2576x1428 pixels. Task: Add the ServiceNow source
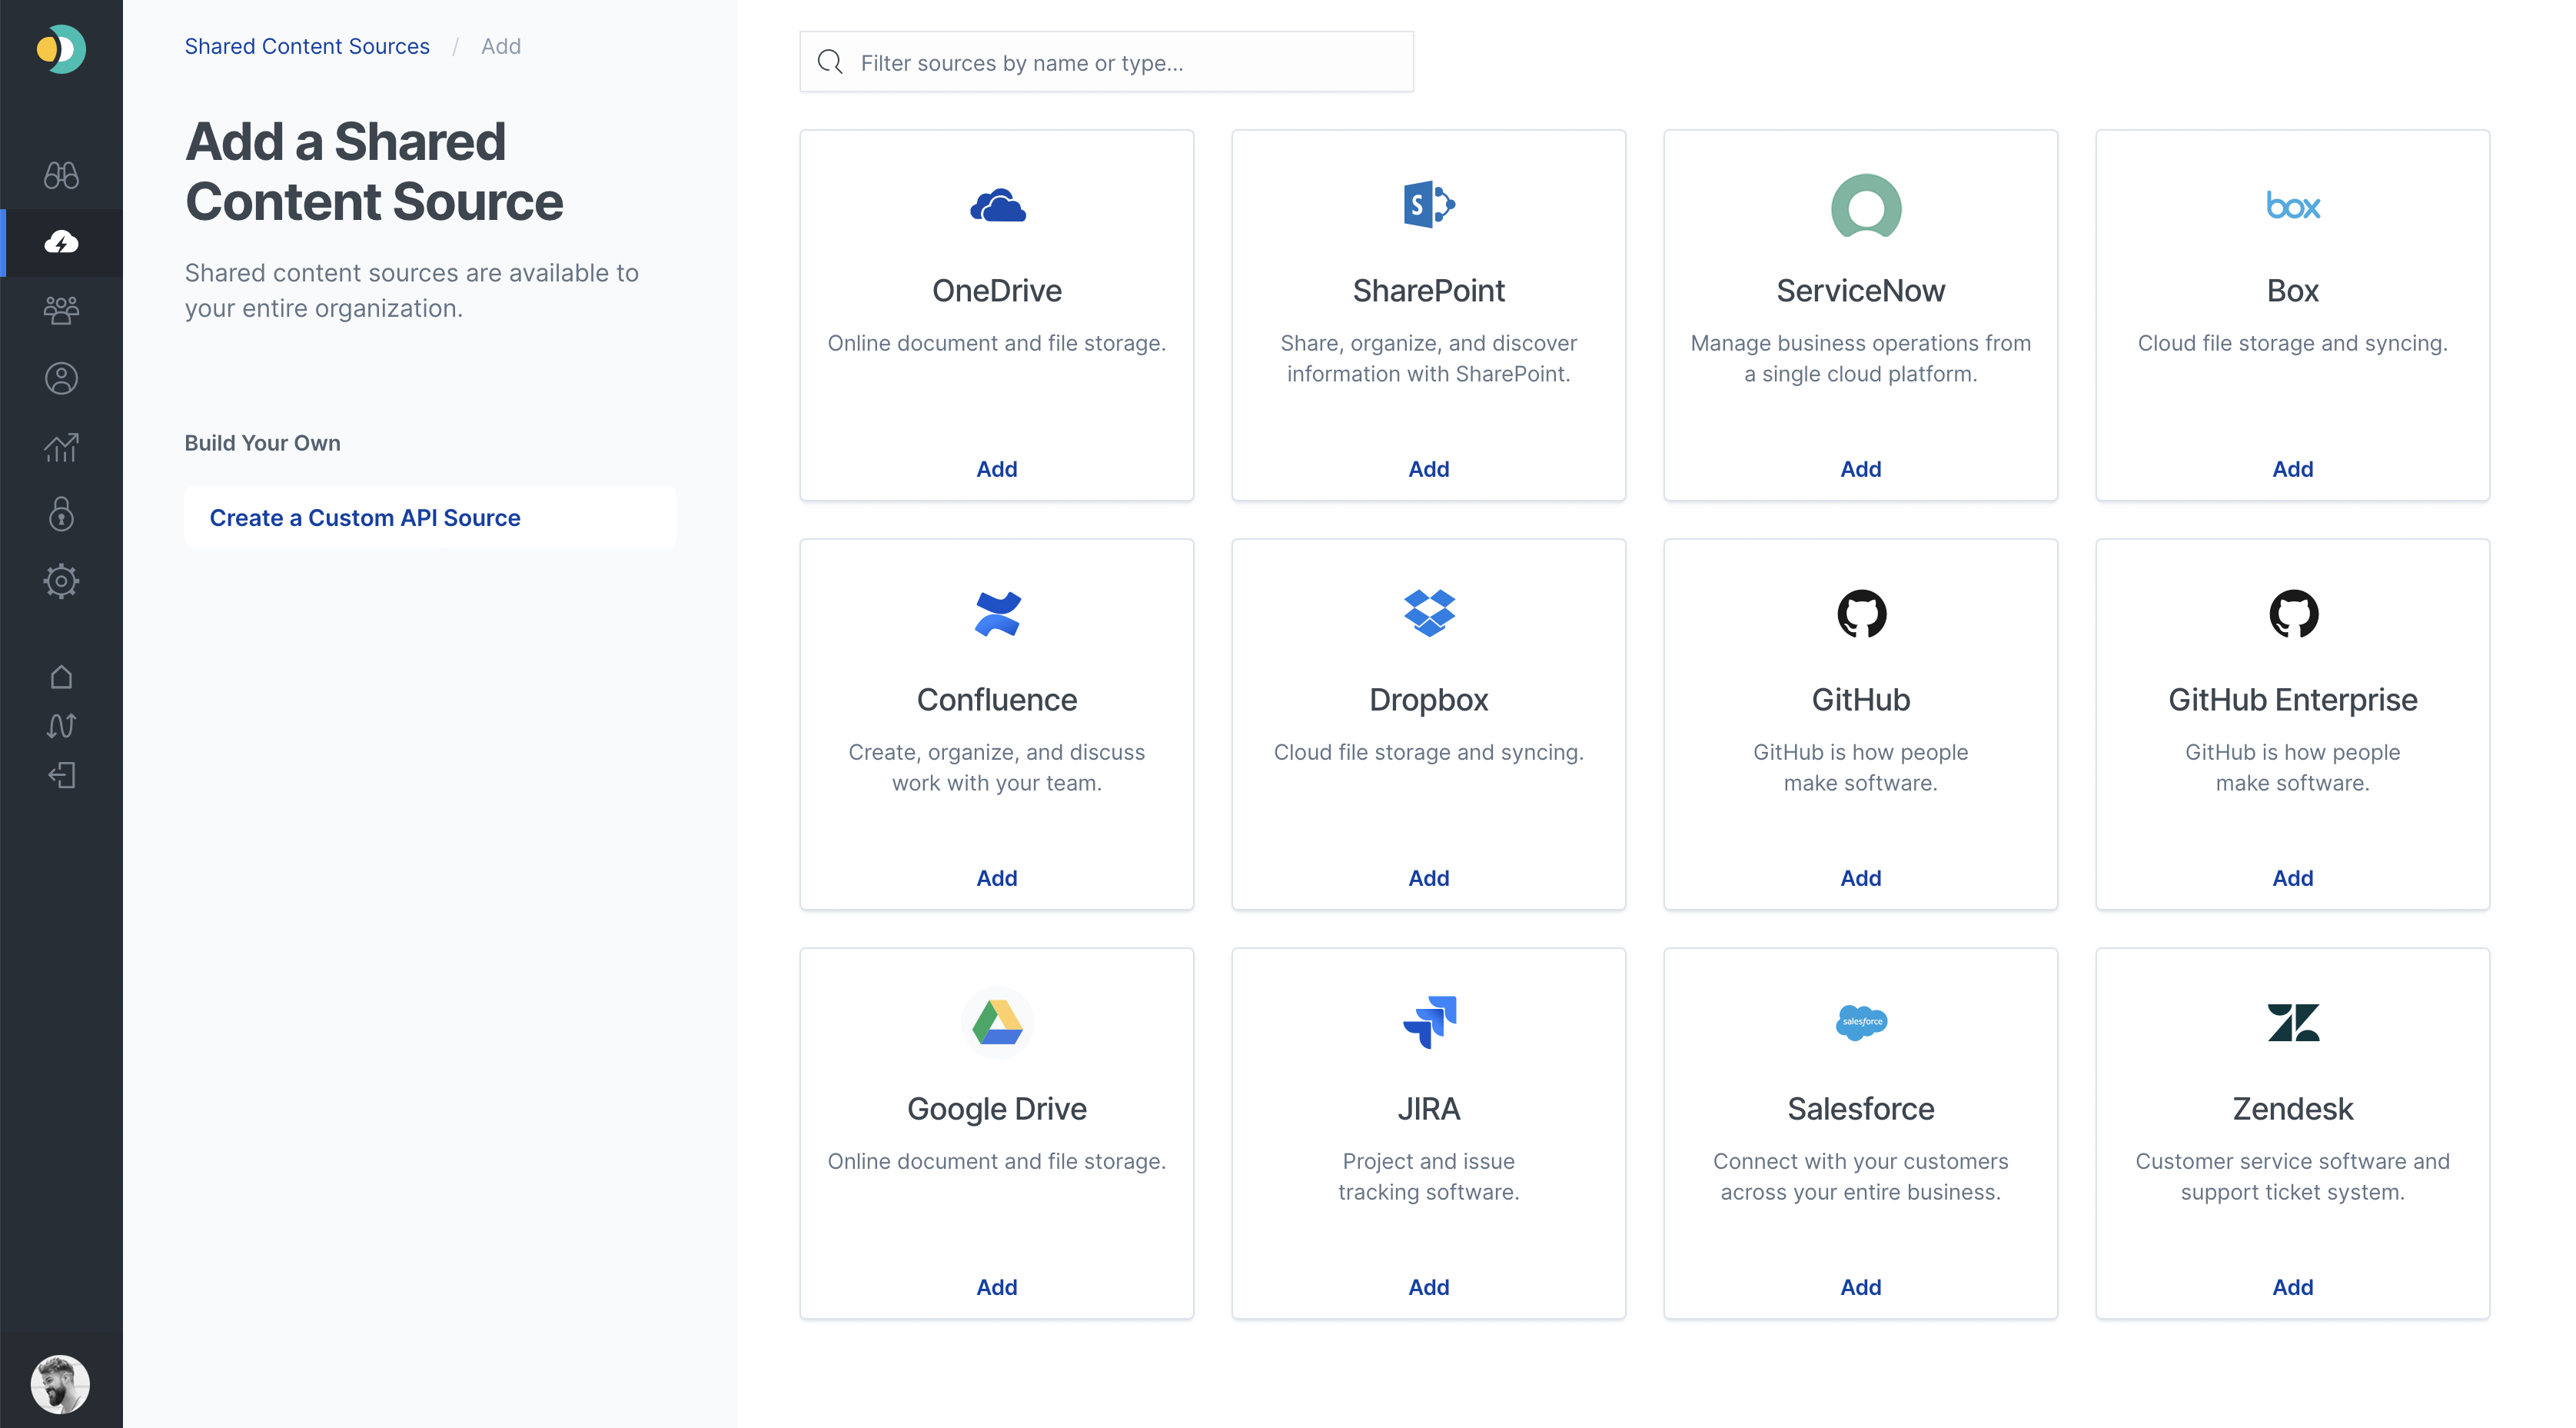point(1860,469)
